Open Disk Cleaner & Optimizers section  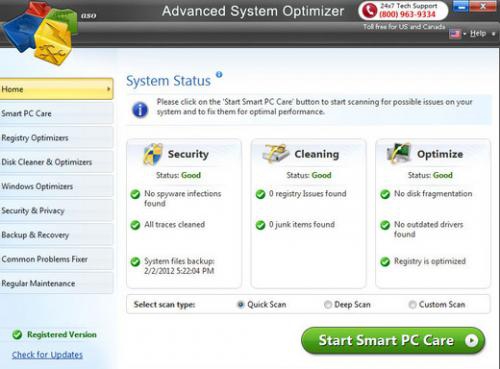click(56, 162)
